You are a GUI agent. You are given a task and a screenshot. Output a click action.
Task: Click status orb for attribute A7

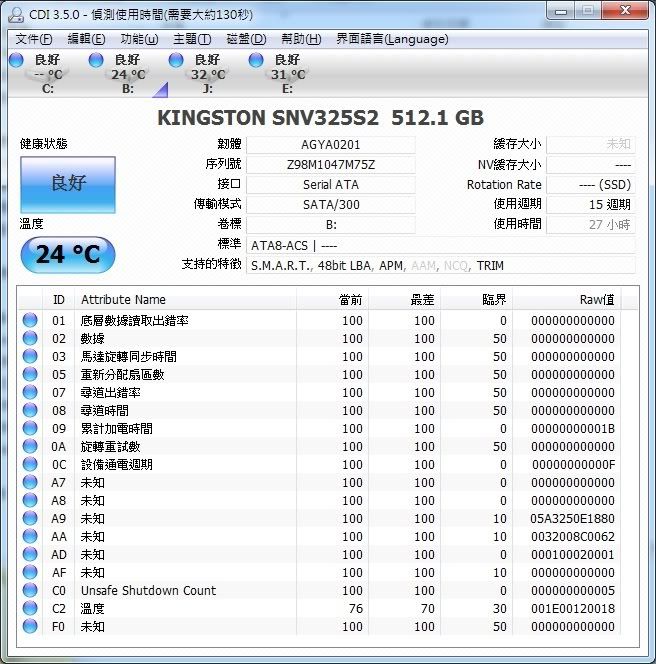click(x=30, y=482)
